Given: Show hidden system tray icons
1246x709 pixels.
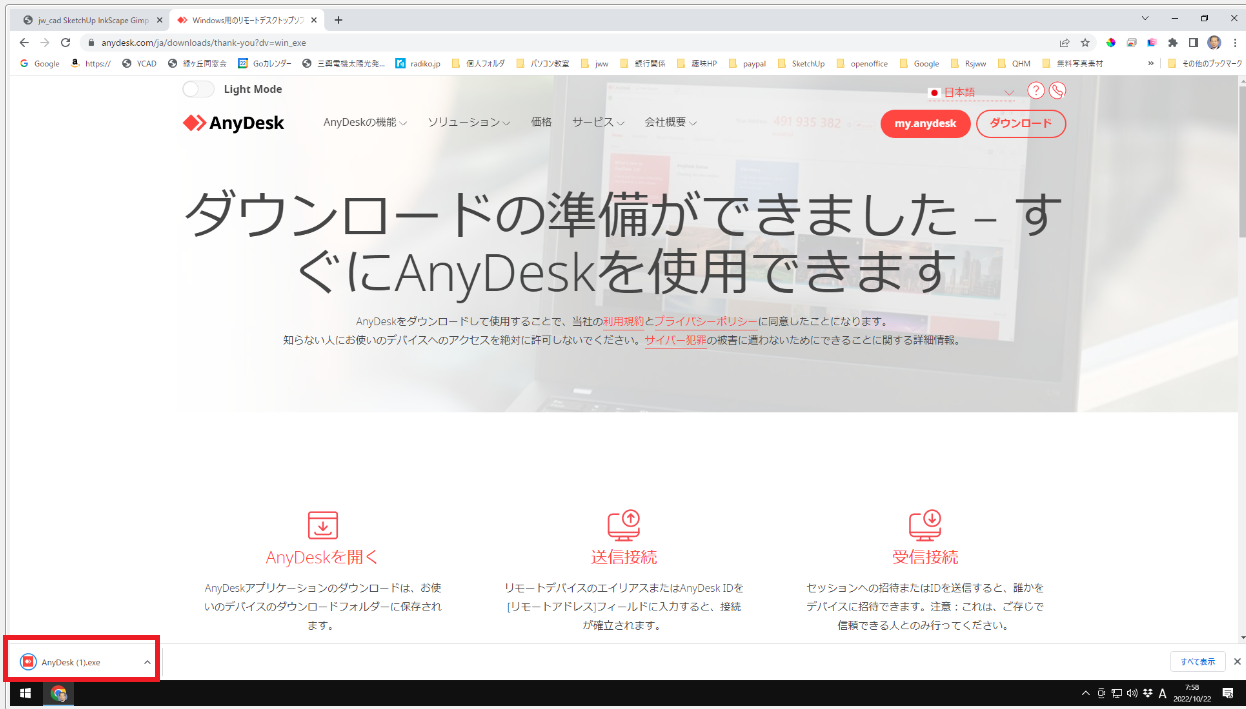Looking at the screenshot, I should coord(1086,693).
